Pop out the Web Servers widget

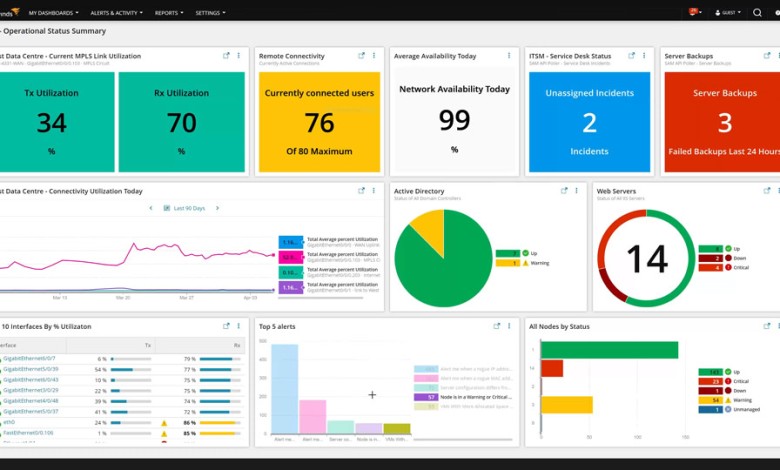pyautogui.click(x=767, y=190)
